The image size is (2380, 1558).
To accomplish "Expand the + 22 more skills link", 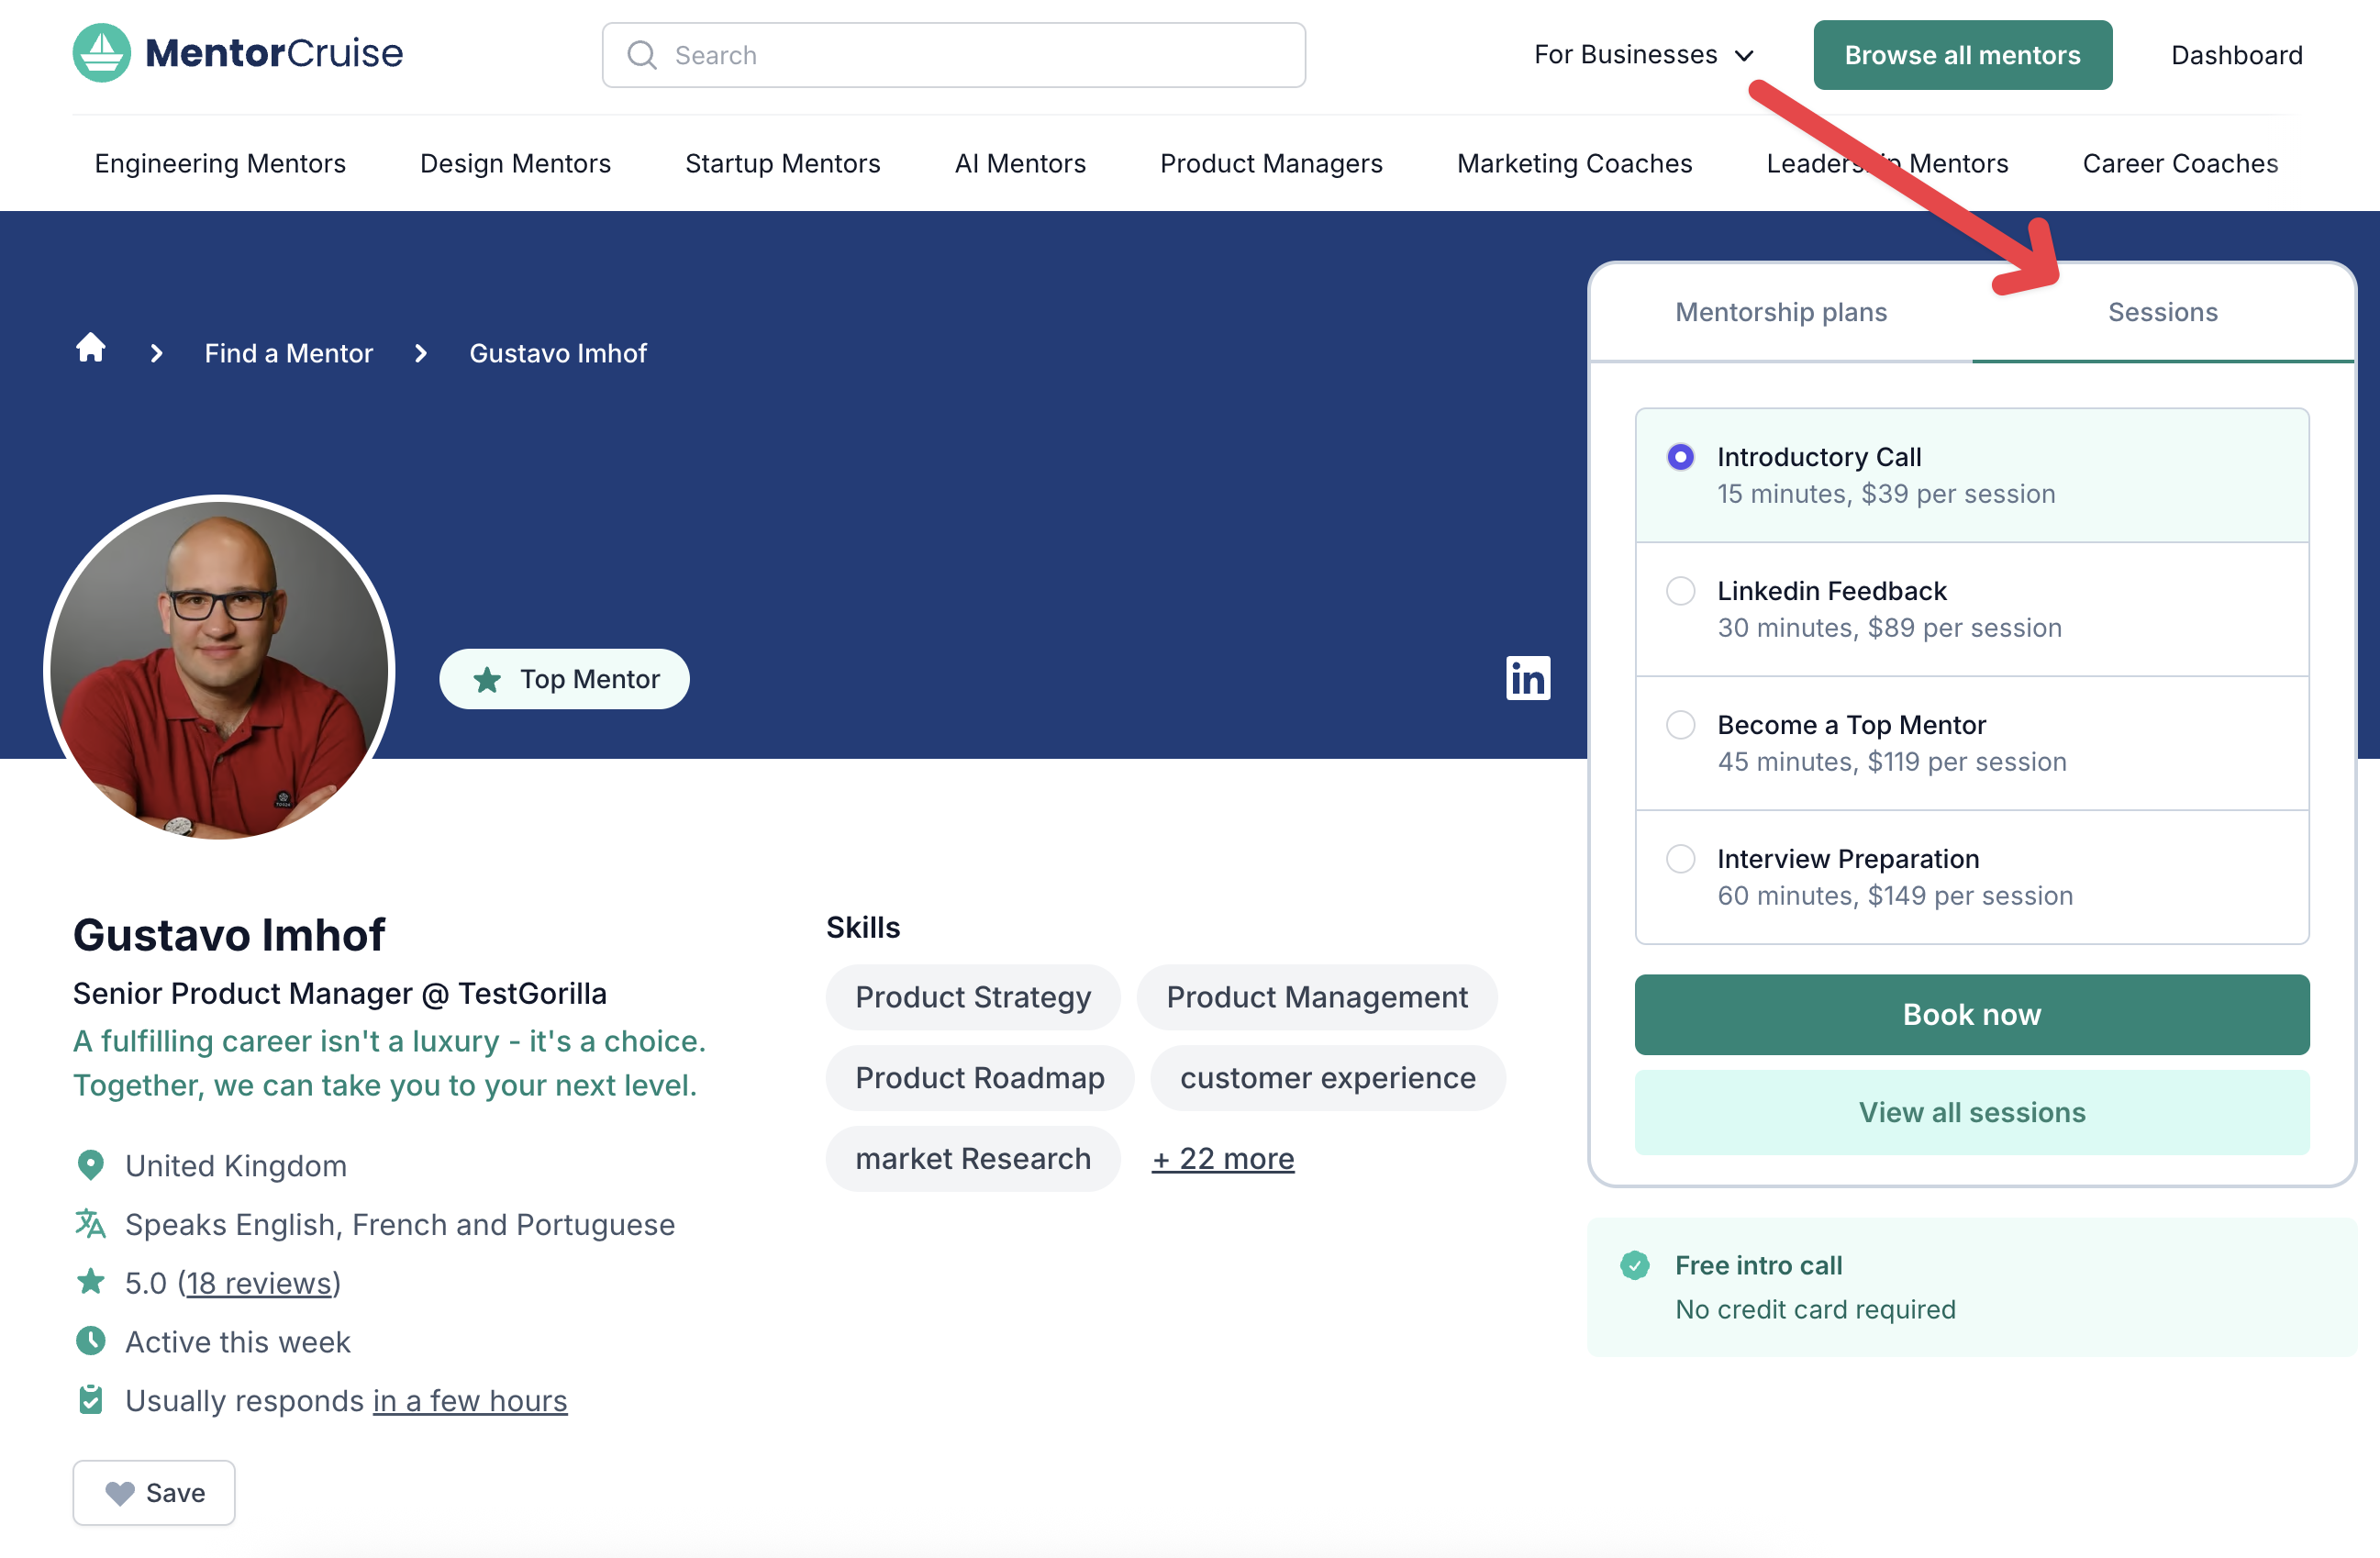I will point(1223,1158).
